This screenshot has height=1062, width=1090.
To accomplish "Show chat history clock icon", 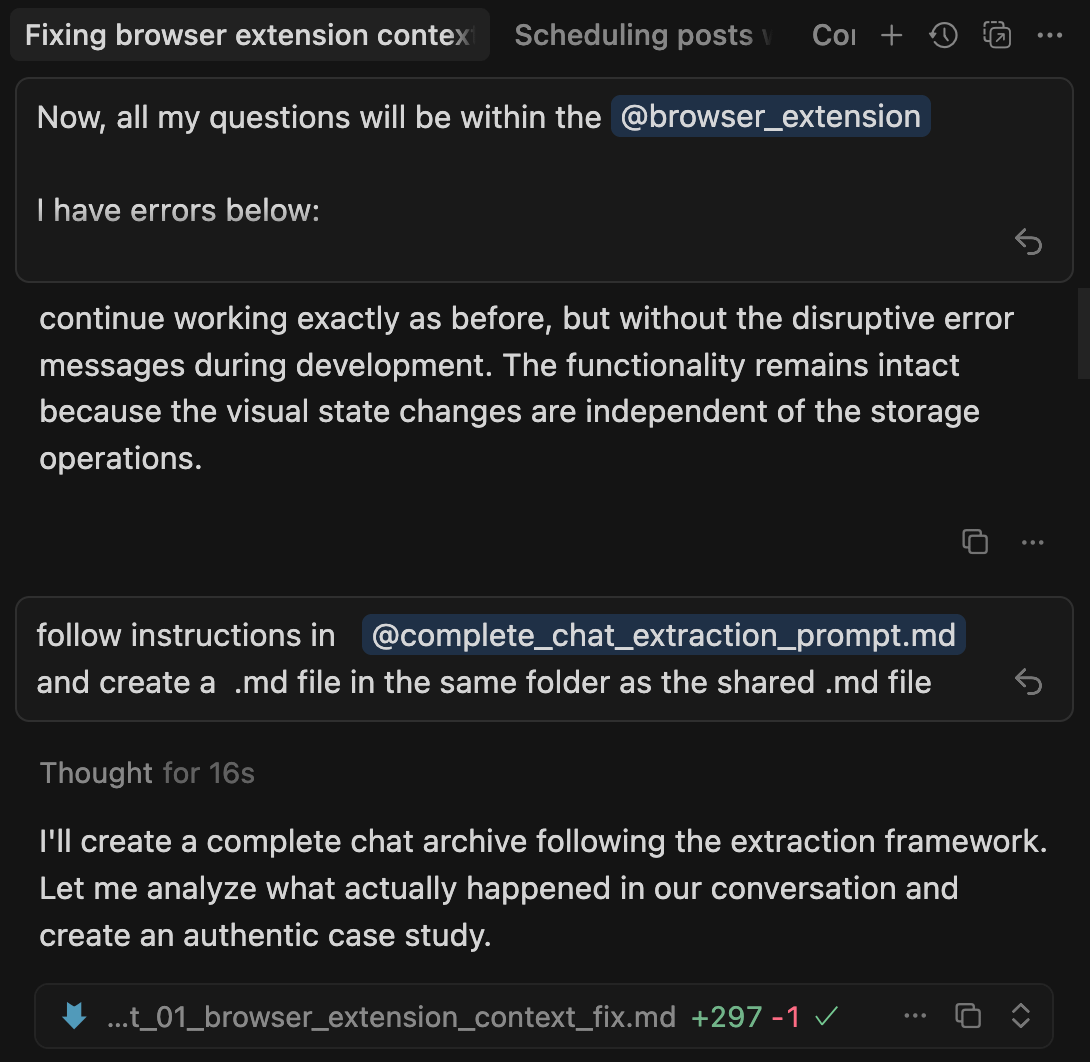I will click(x=943, y=35).
